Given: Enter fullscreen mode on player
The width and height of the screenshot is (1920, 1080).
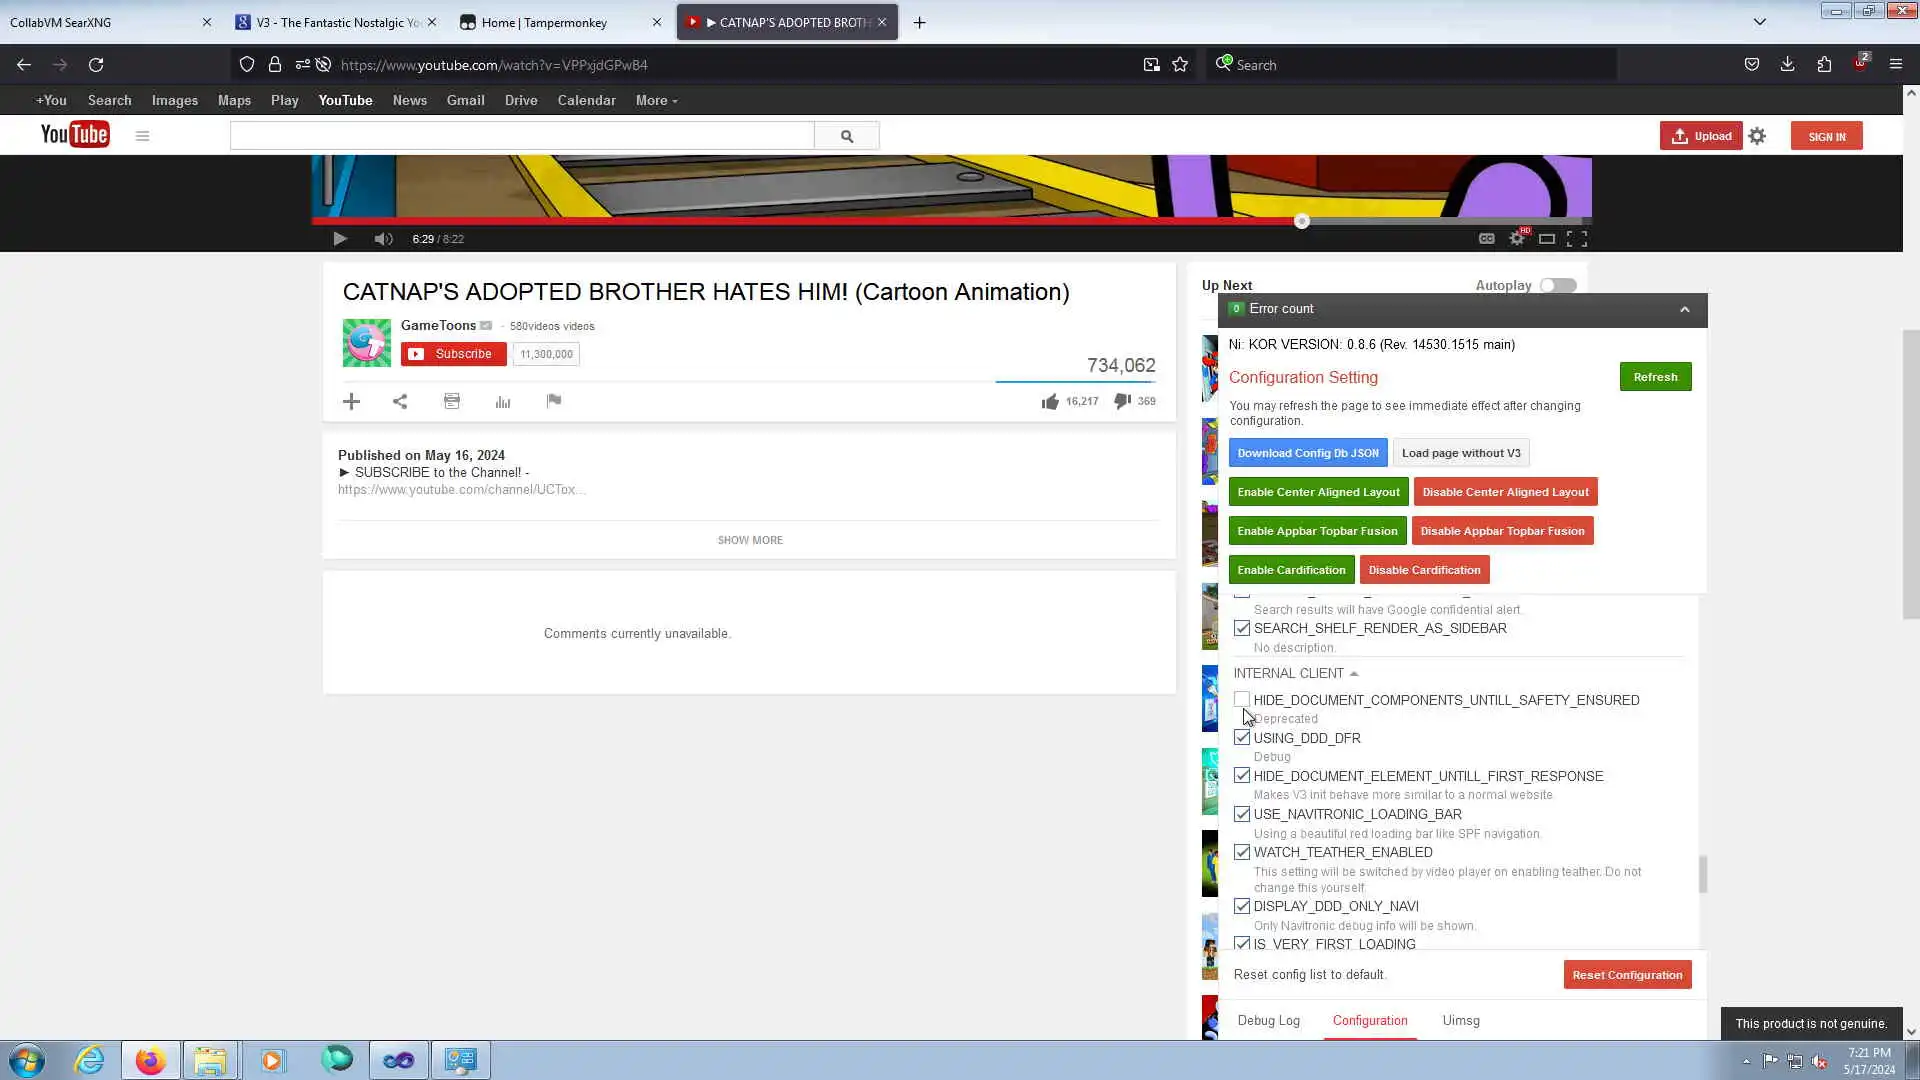Looking at the screenshot, I should pos(1577,239).
